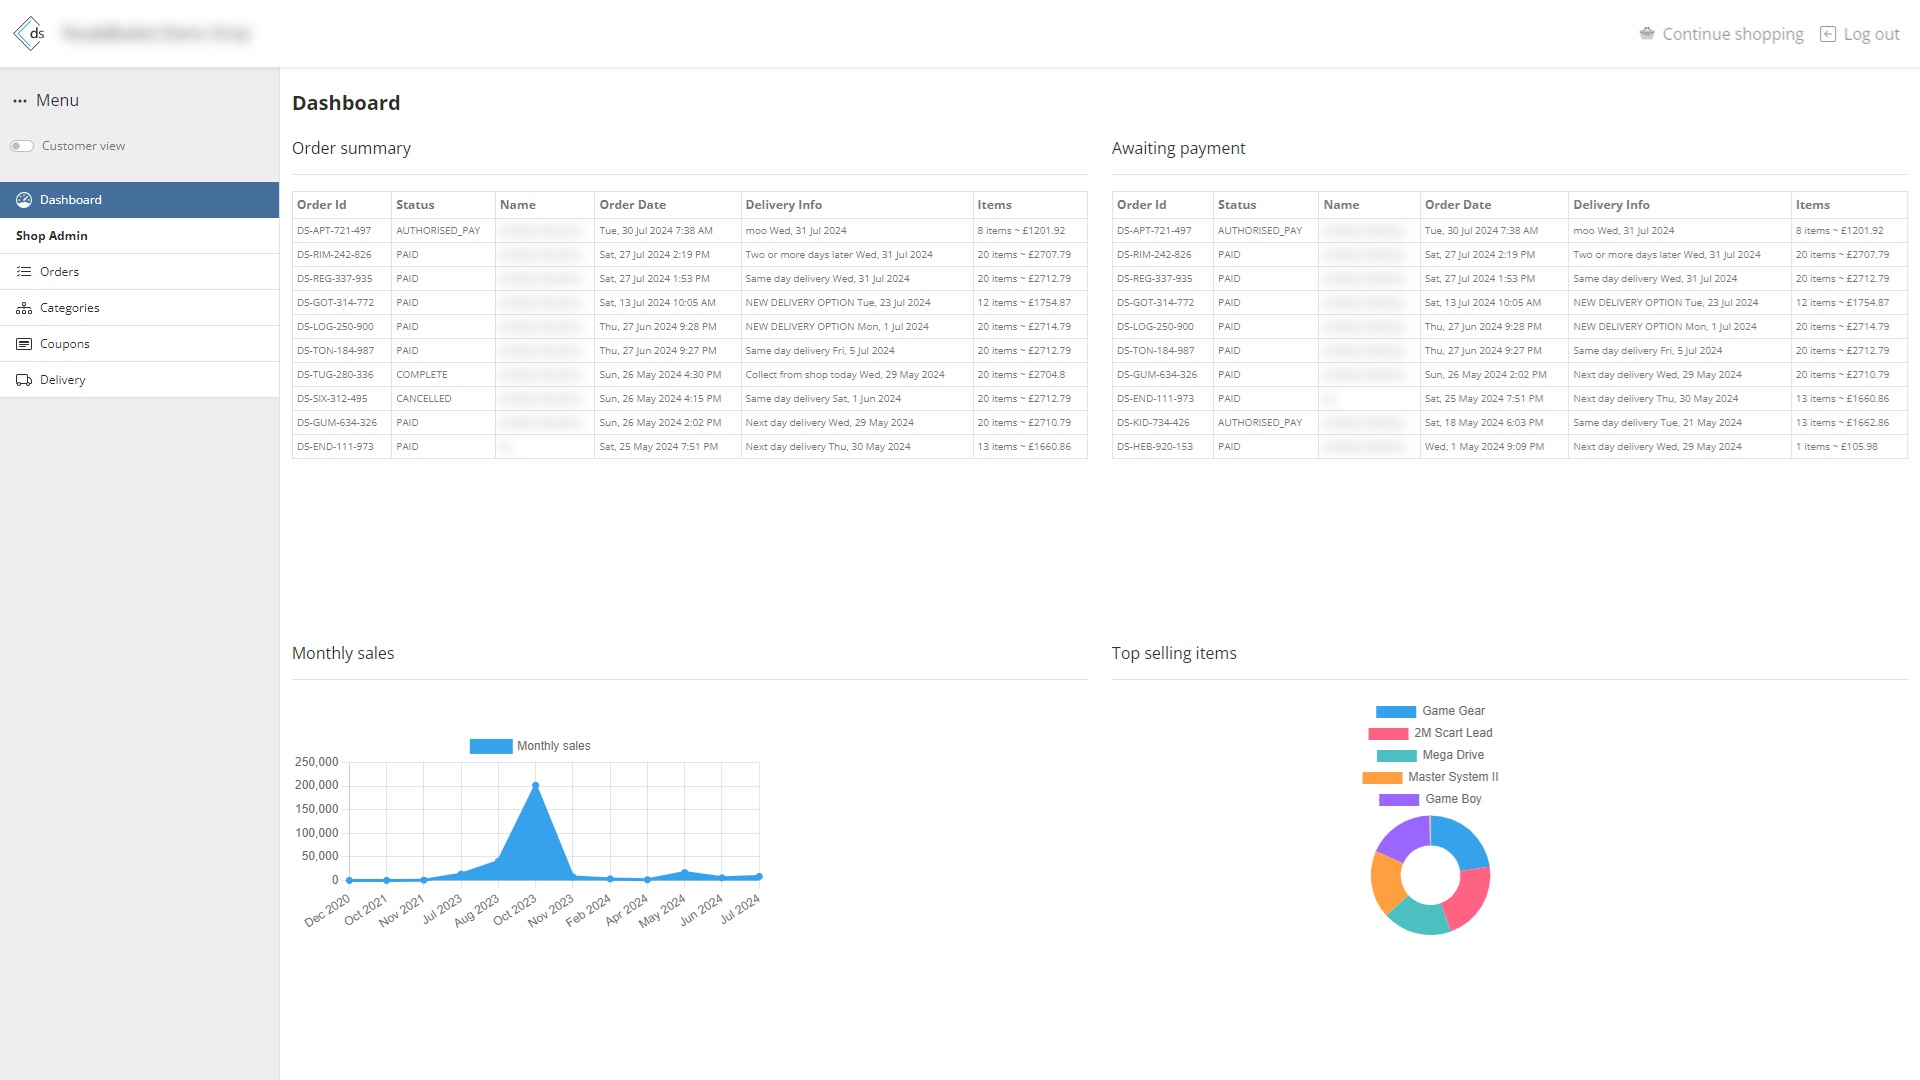Click the ds shop logo icon
This screenshot has height=1080, width=1920.
(x=30, y=33)
